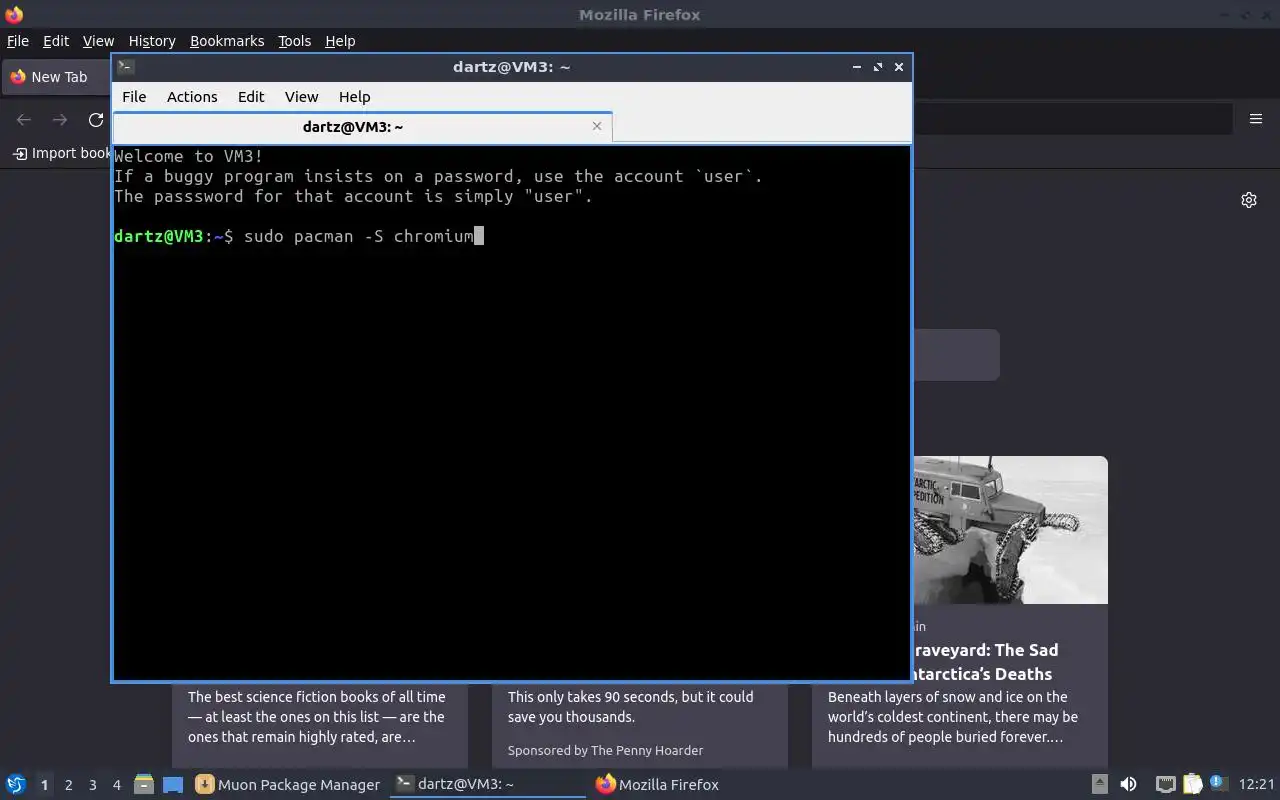Click the removable media eject tray icon
Image resolution: width=1280 pixels, height=800 pixels.
click(1099, 785)
